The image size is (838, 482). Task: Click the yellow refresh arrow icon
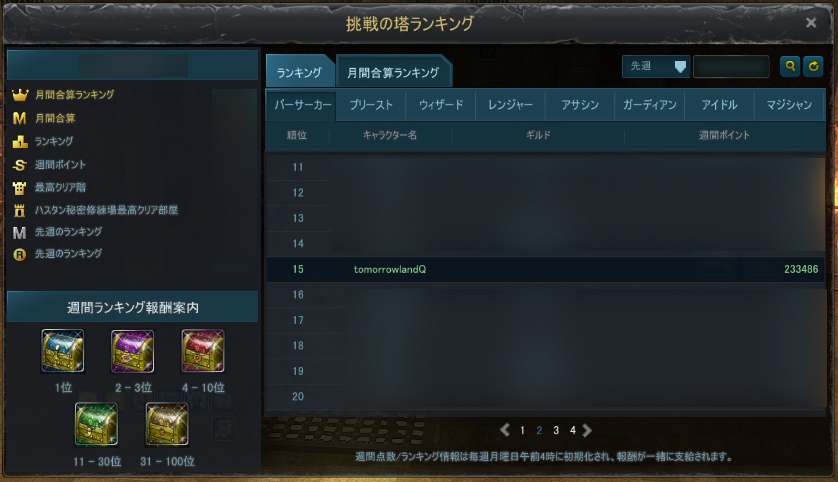(813, 67)
